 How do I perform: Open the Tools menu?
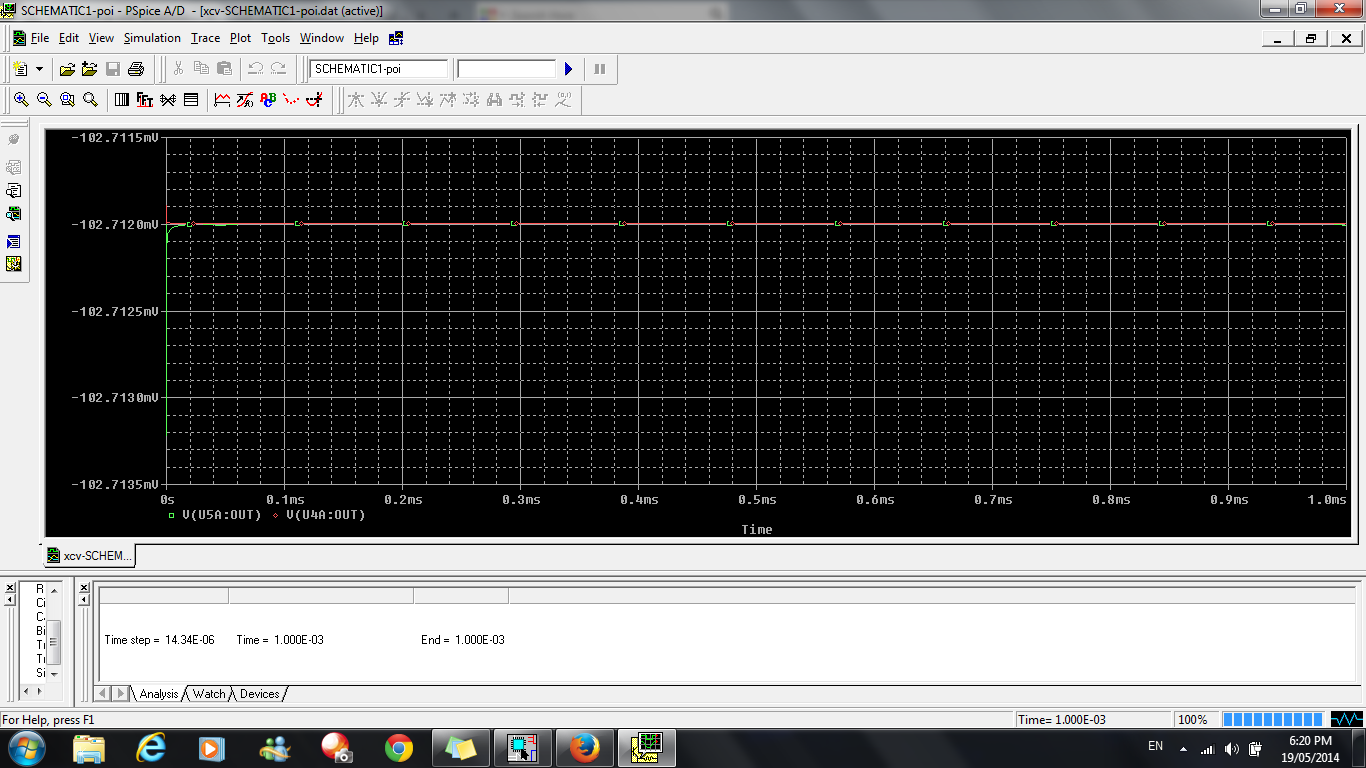tap(276, 38)
